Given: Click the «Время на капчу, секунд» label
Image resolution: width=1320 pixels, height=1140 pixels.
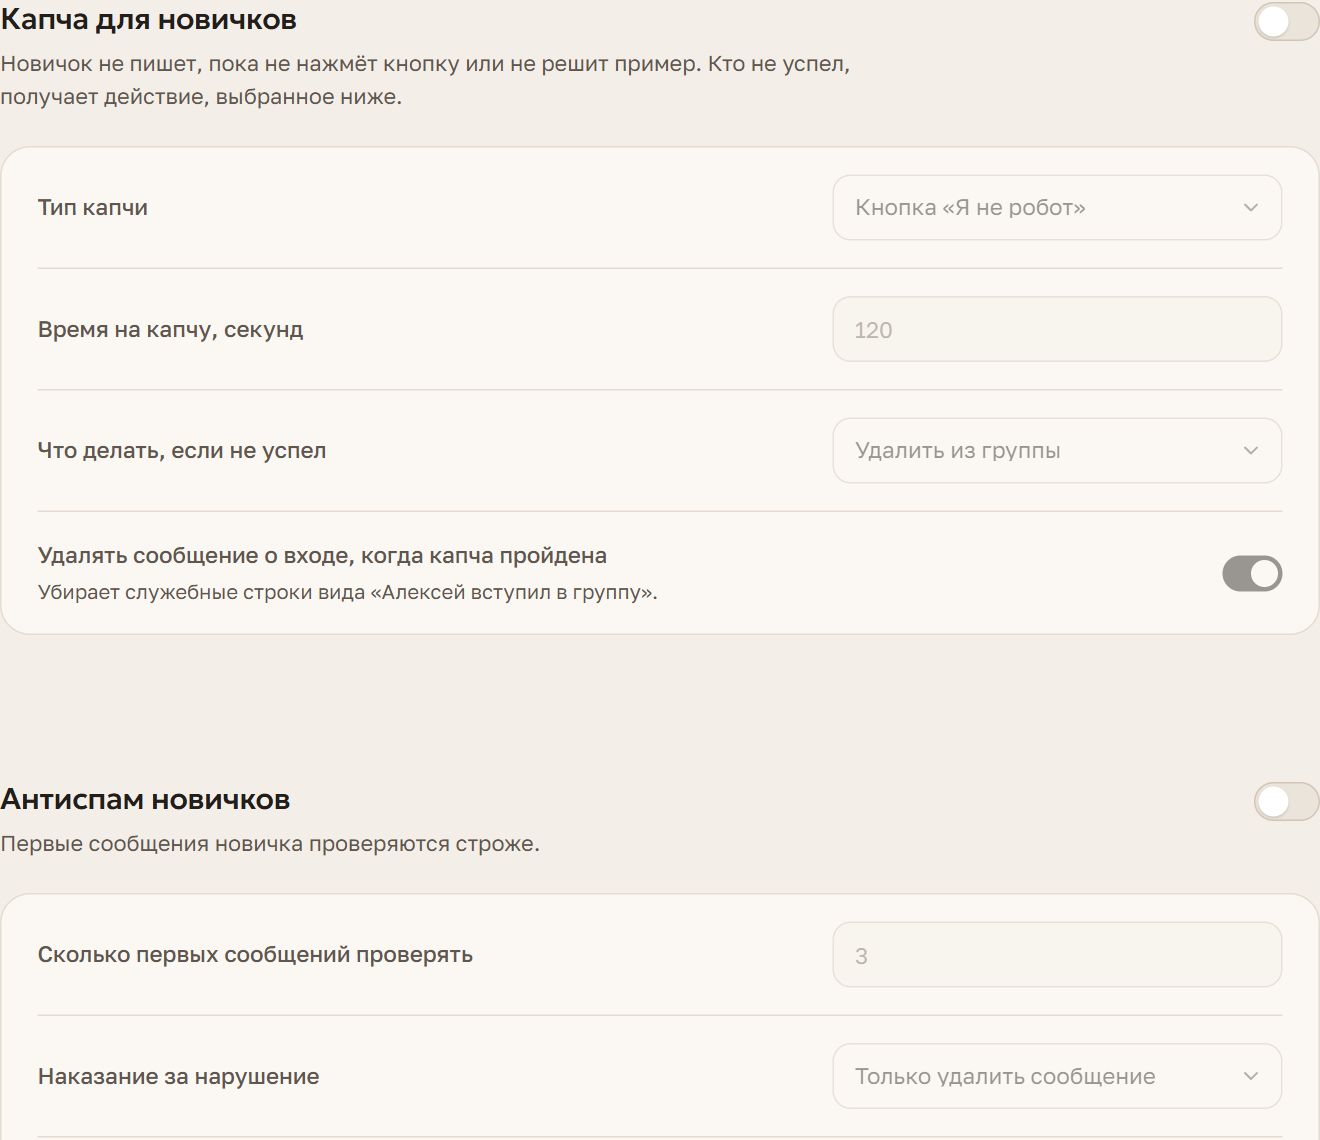Looking at the screenshot, I should point(171,329).
